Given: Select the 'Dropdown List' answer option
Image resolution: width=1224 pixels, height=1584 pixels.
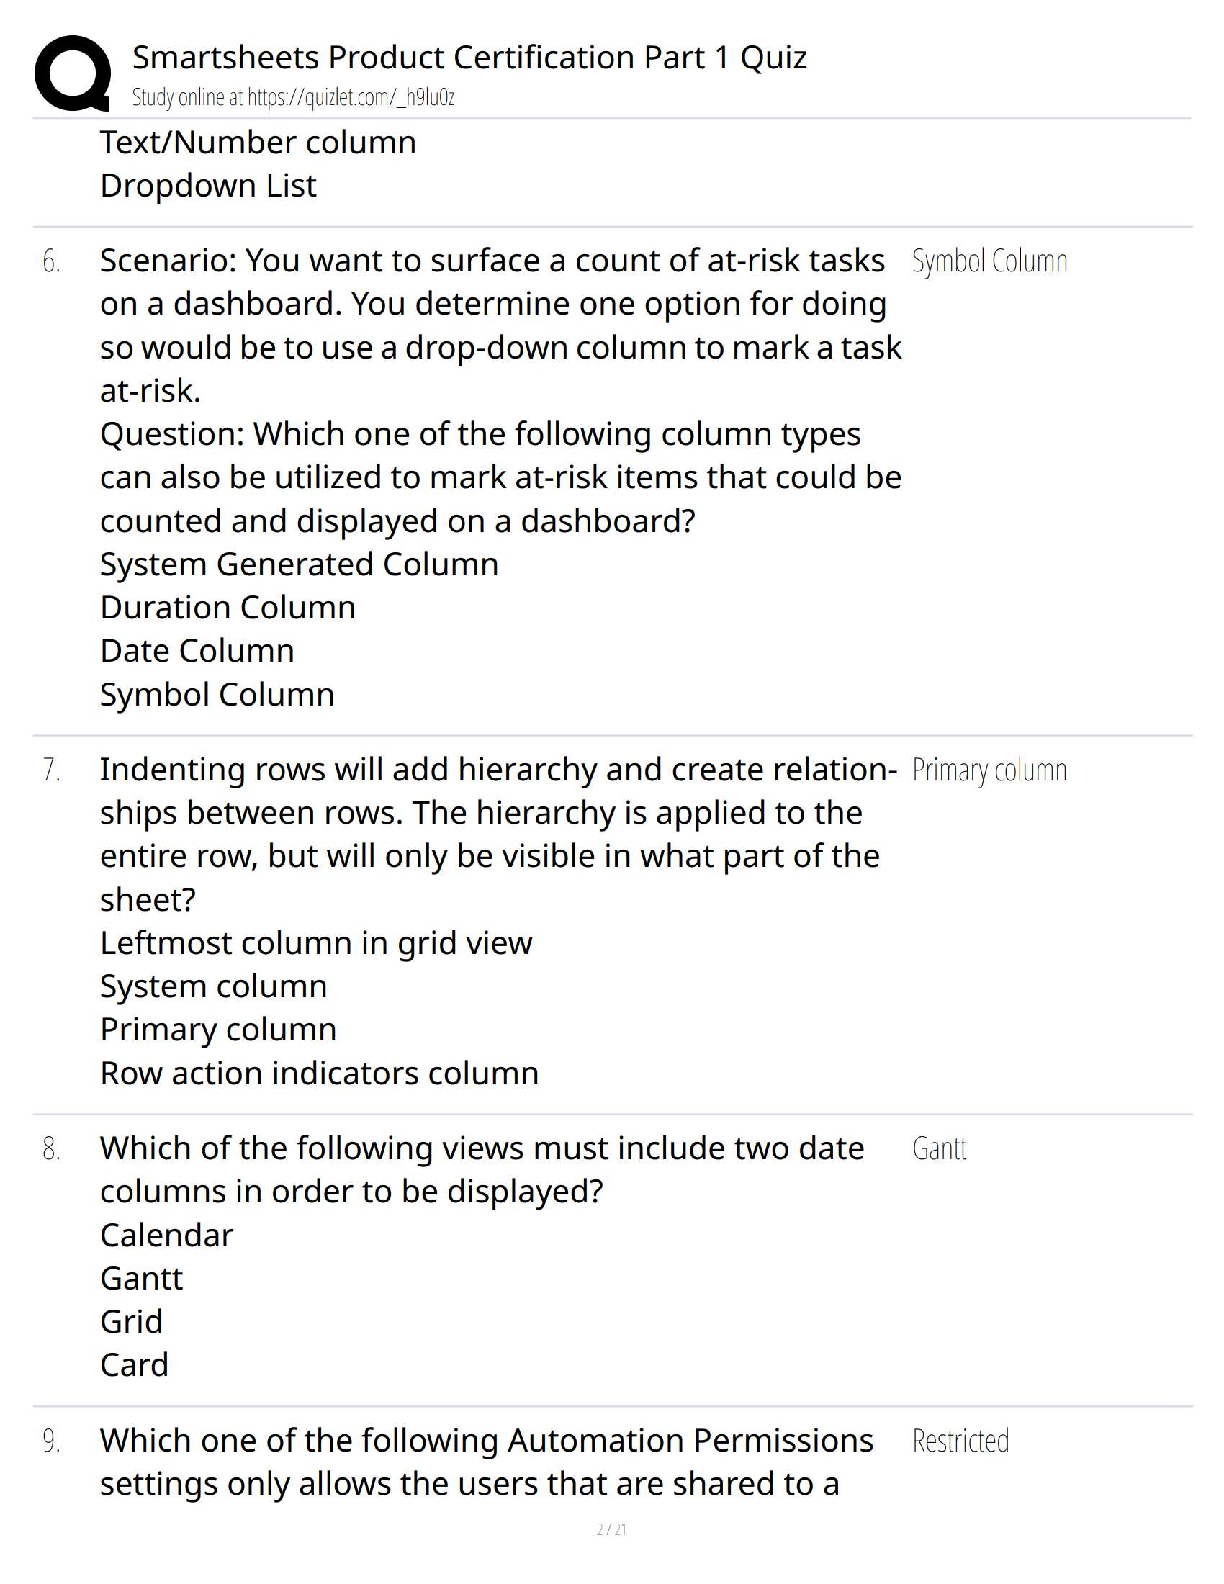Looking at the screenshot, I should [208, 186].
